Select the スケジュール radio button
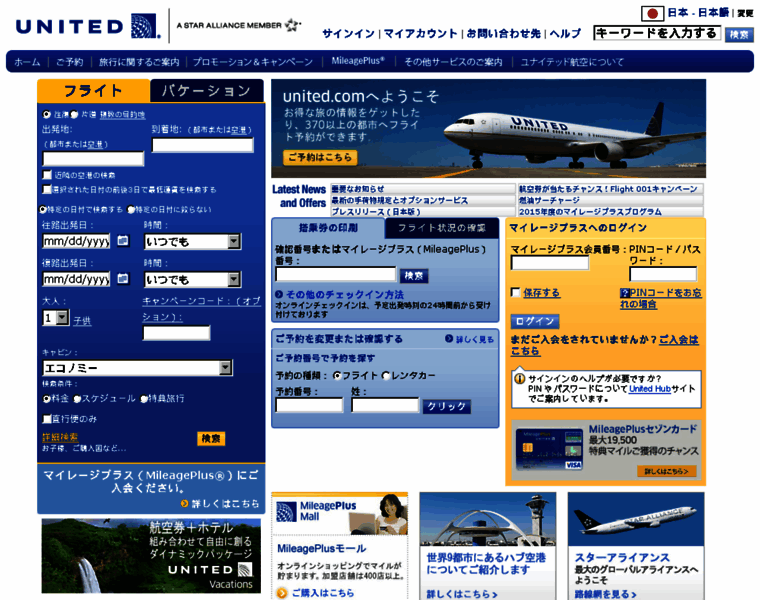The image size is (760, 600). point(78,398)
